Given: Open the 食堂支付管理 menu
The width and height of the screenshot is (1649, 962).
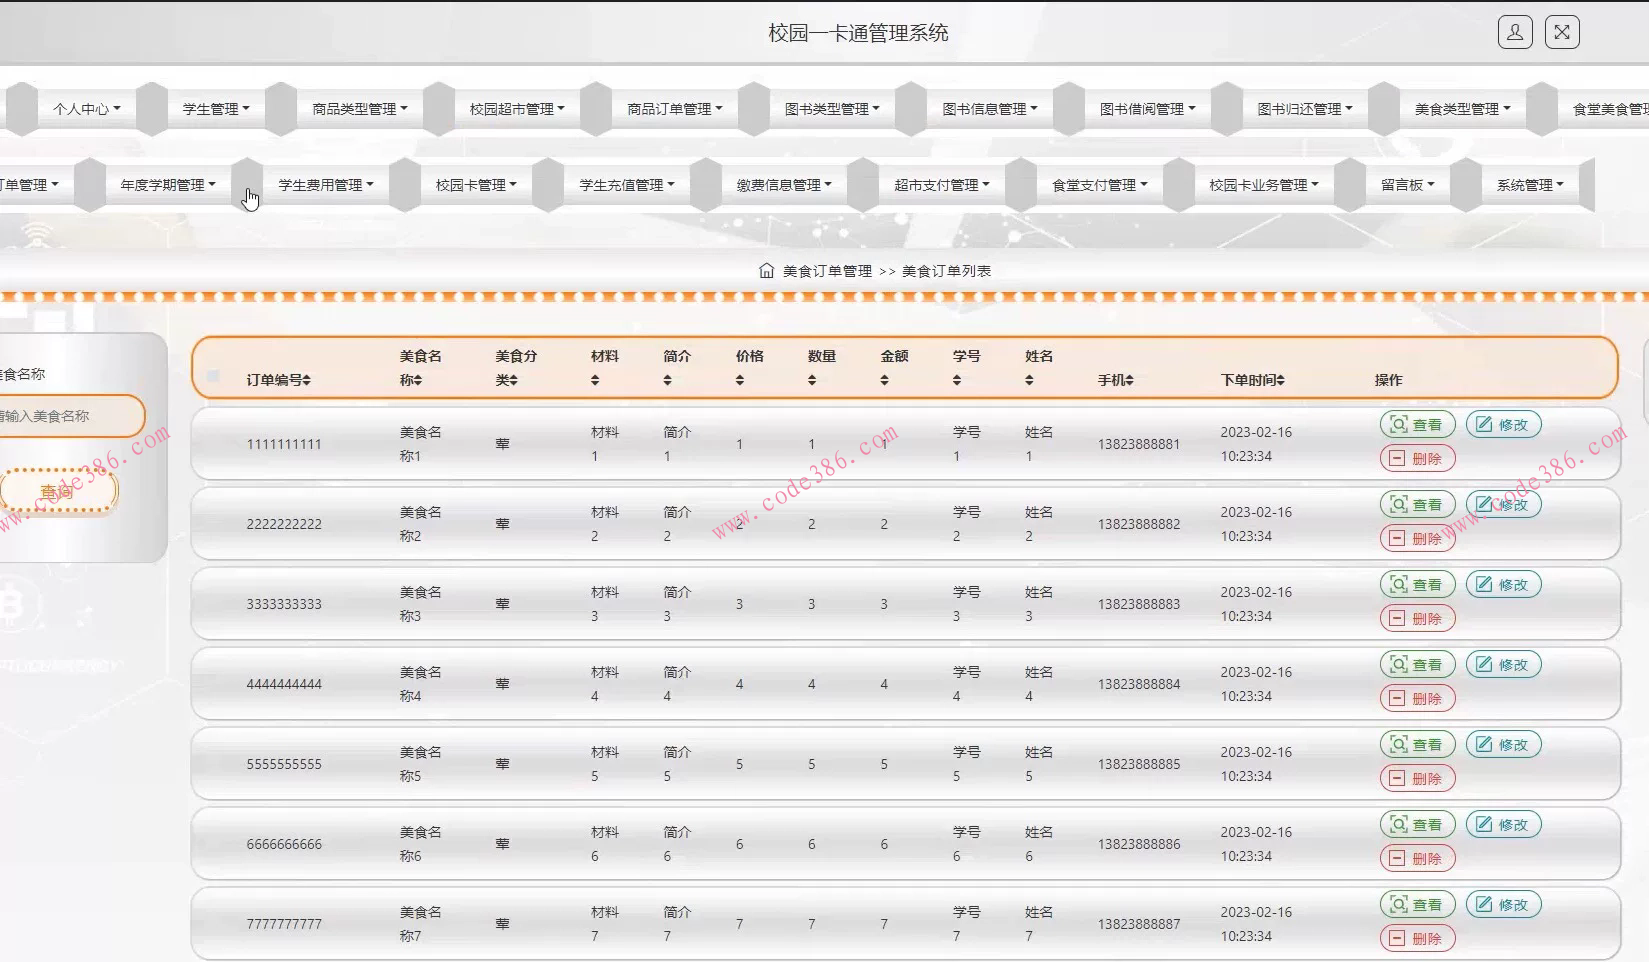Looking at the screenshot, I should click(1100, 185).
